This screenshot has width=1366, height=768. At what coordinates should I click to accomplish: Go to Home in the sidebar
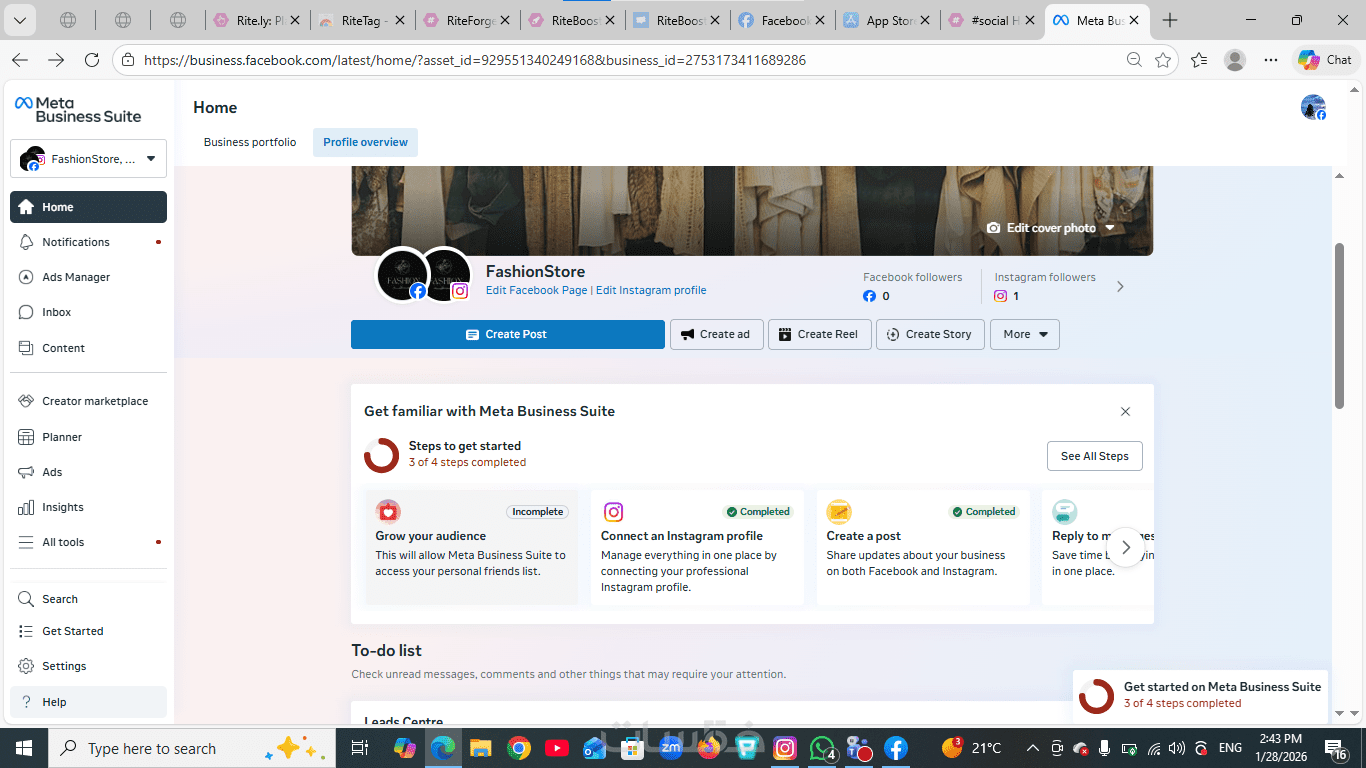pos(88,207)
